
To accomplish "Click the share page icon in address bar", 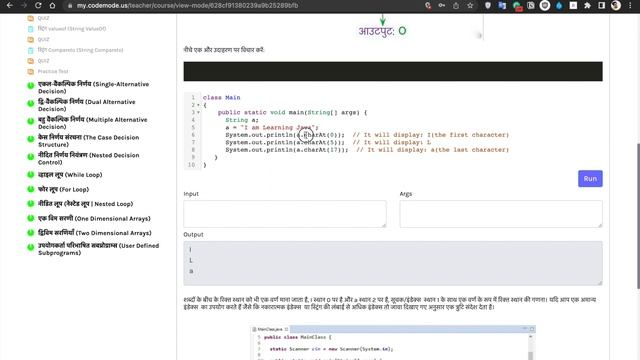I will [456, 6].
